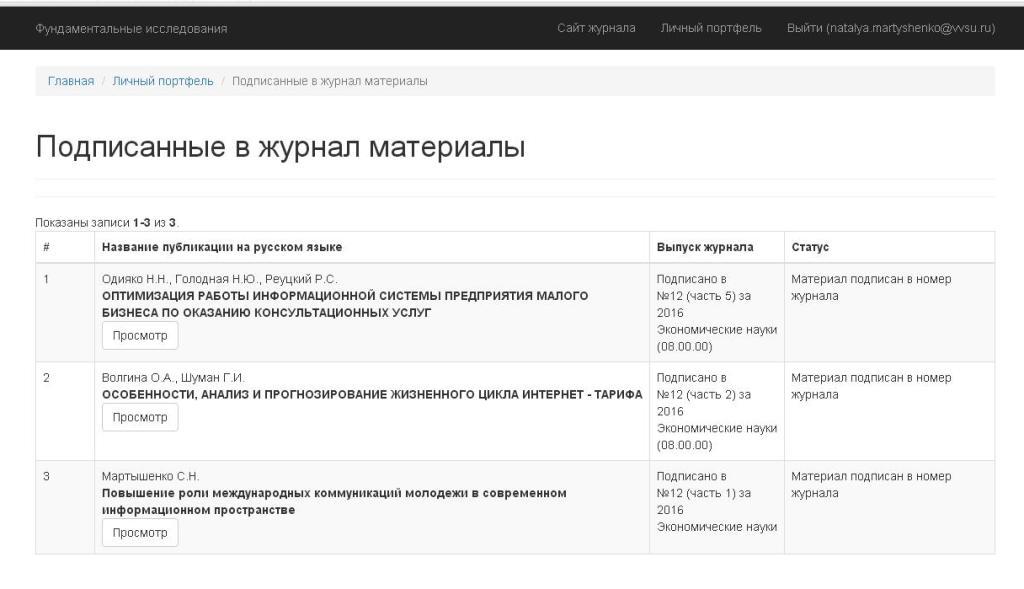Click the Фундаментальные исследования navbar brand
This screenshot has height=589, width=1024.
tap(131, 28)
